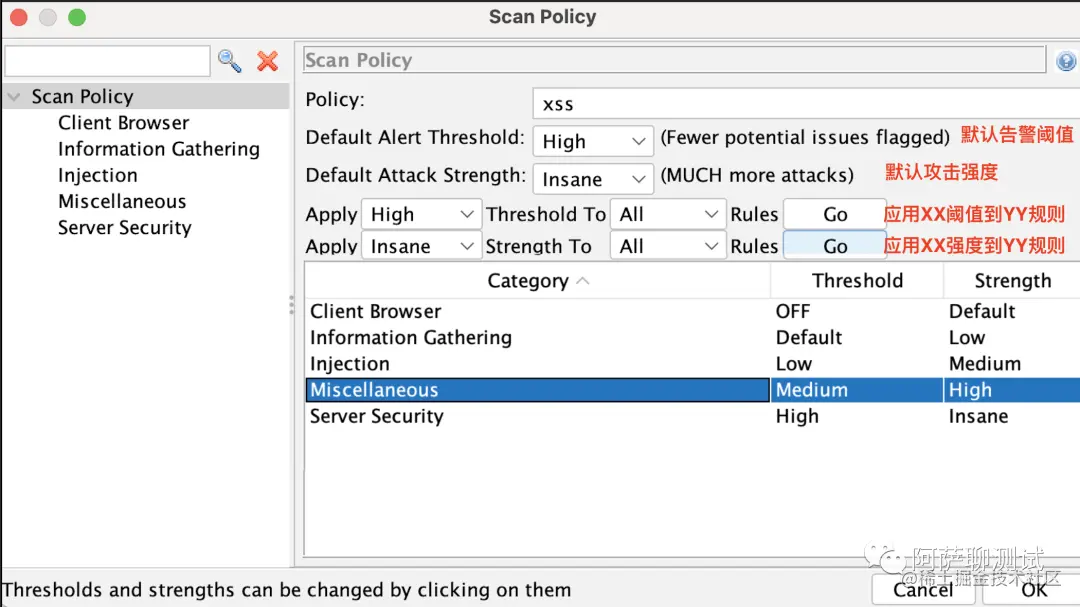Close the Scan Policy window
1080x607 pixels.
click(x=19, y=17)
